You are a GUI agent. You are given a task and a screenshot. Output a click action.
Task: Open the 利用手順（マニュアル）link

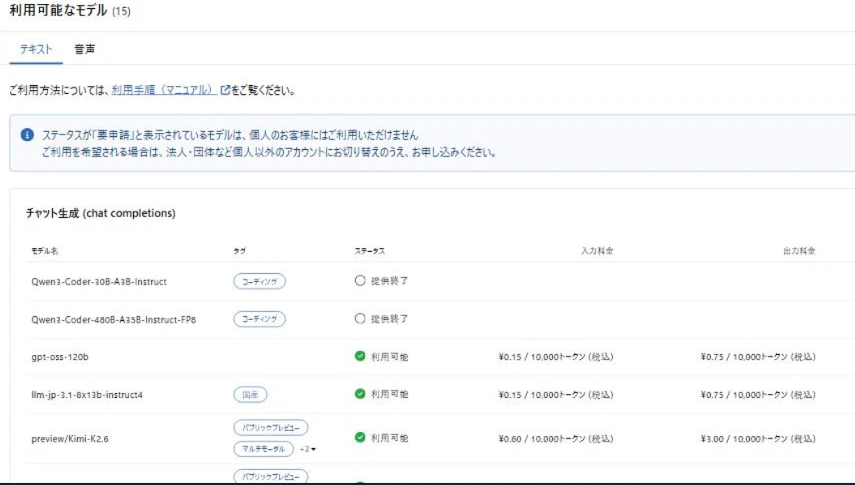[164, 90]
